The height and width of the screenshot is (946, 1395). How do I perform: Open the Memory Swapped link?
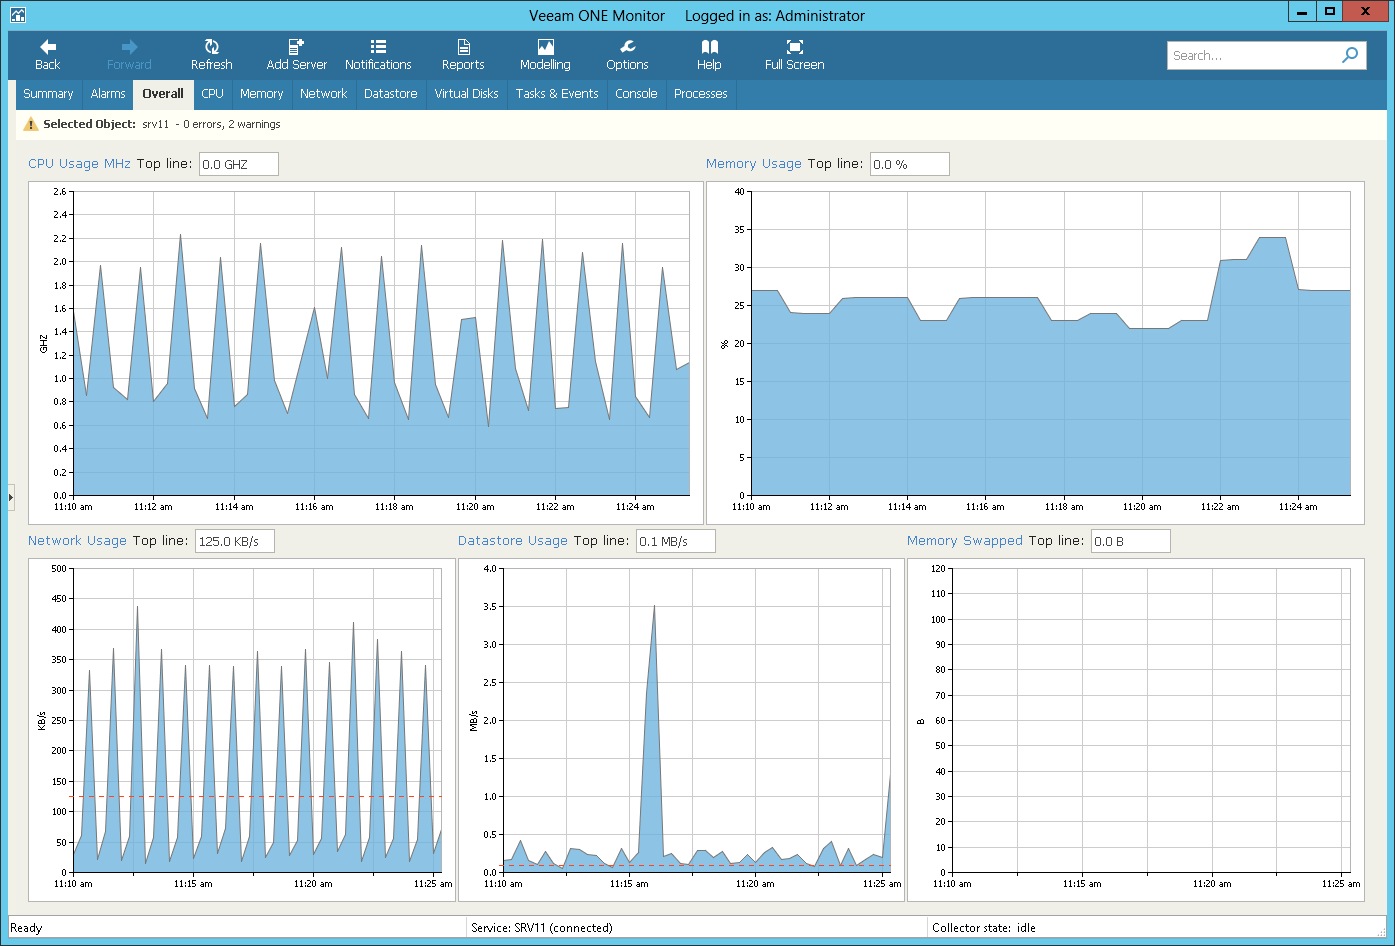(x=965, y=541)
